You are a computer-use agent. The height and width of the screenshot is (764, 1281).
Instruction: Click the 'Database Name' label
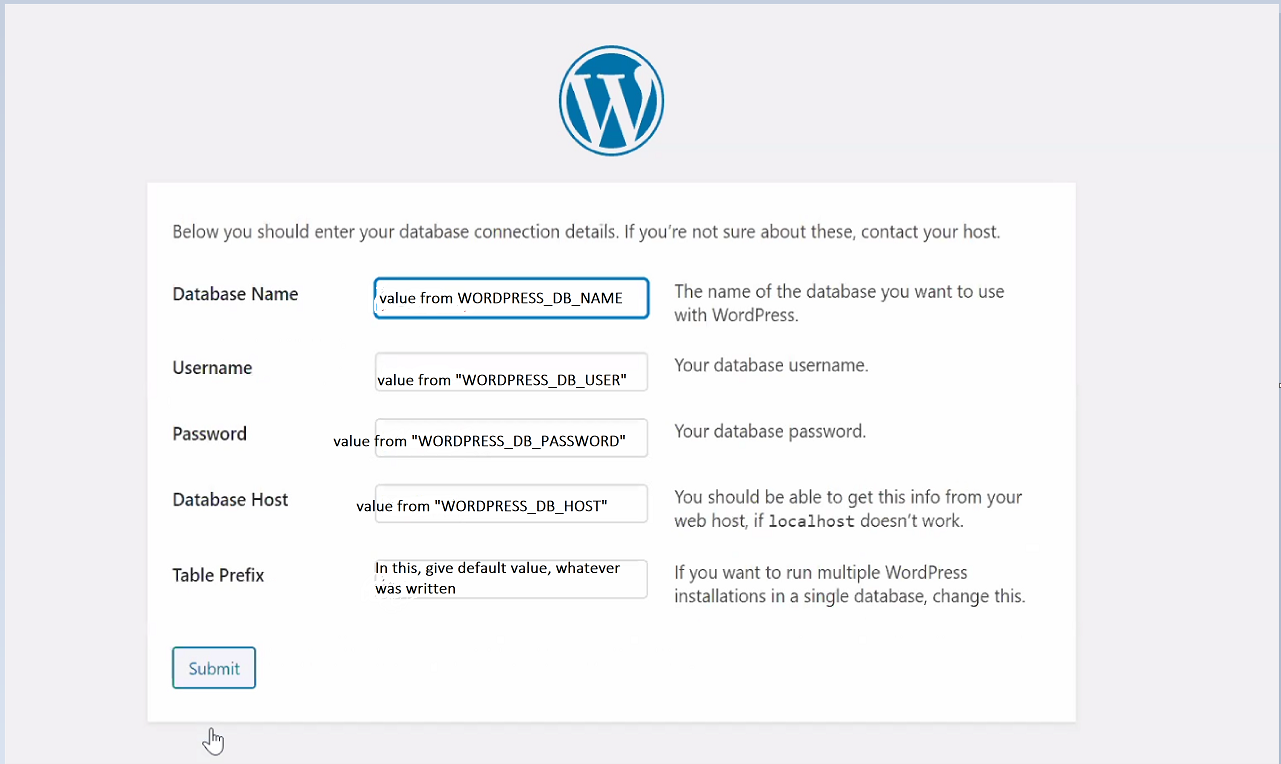(235, 294)
